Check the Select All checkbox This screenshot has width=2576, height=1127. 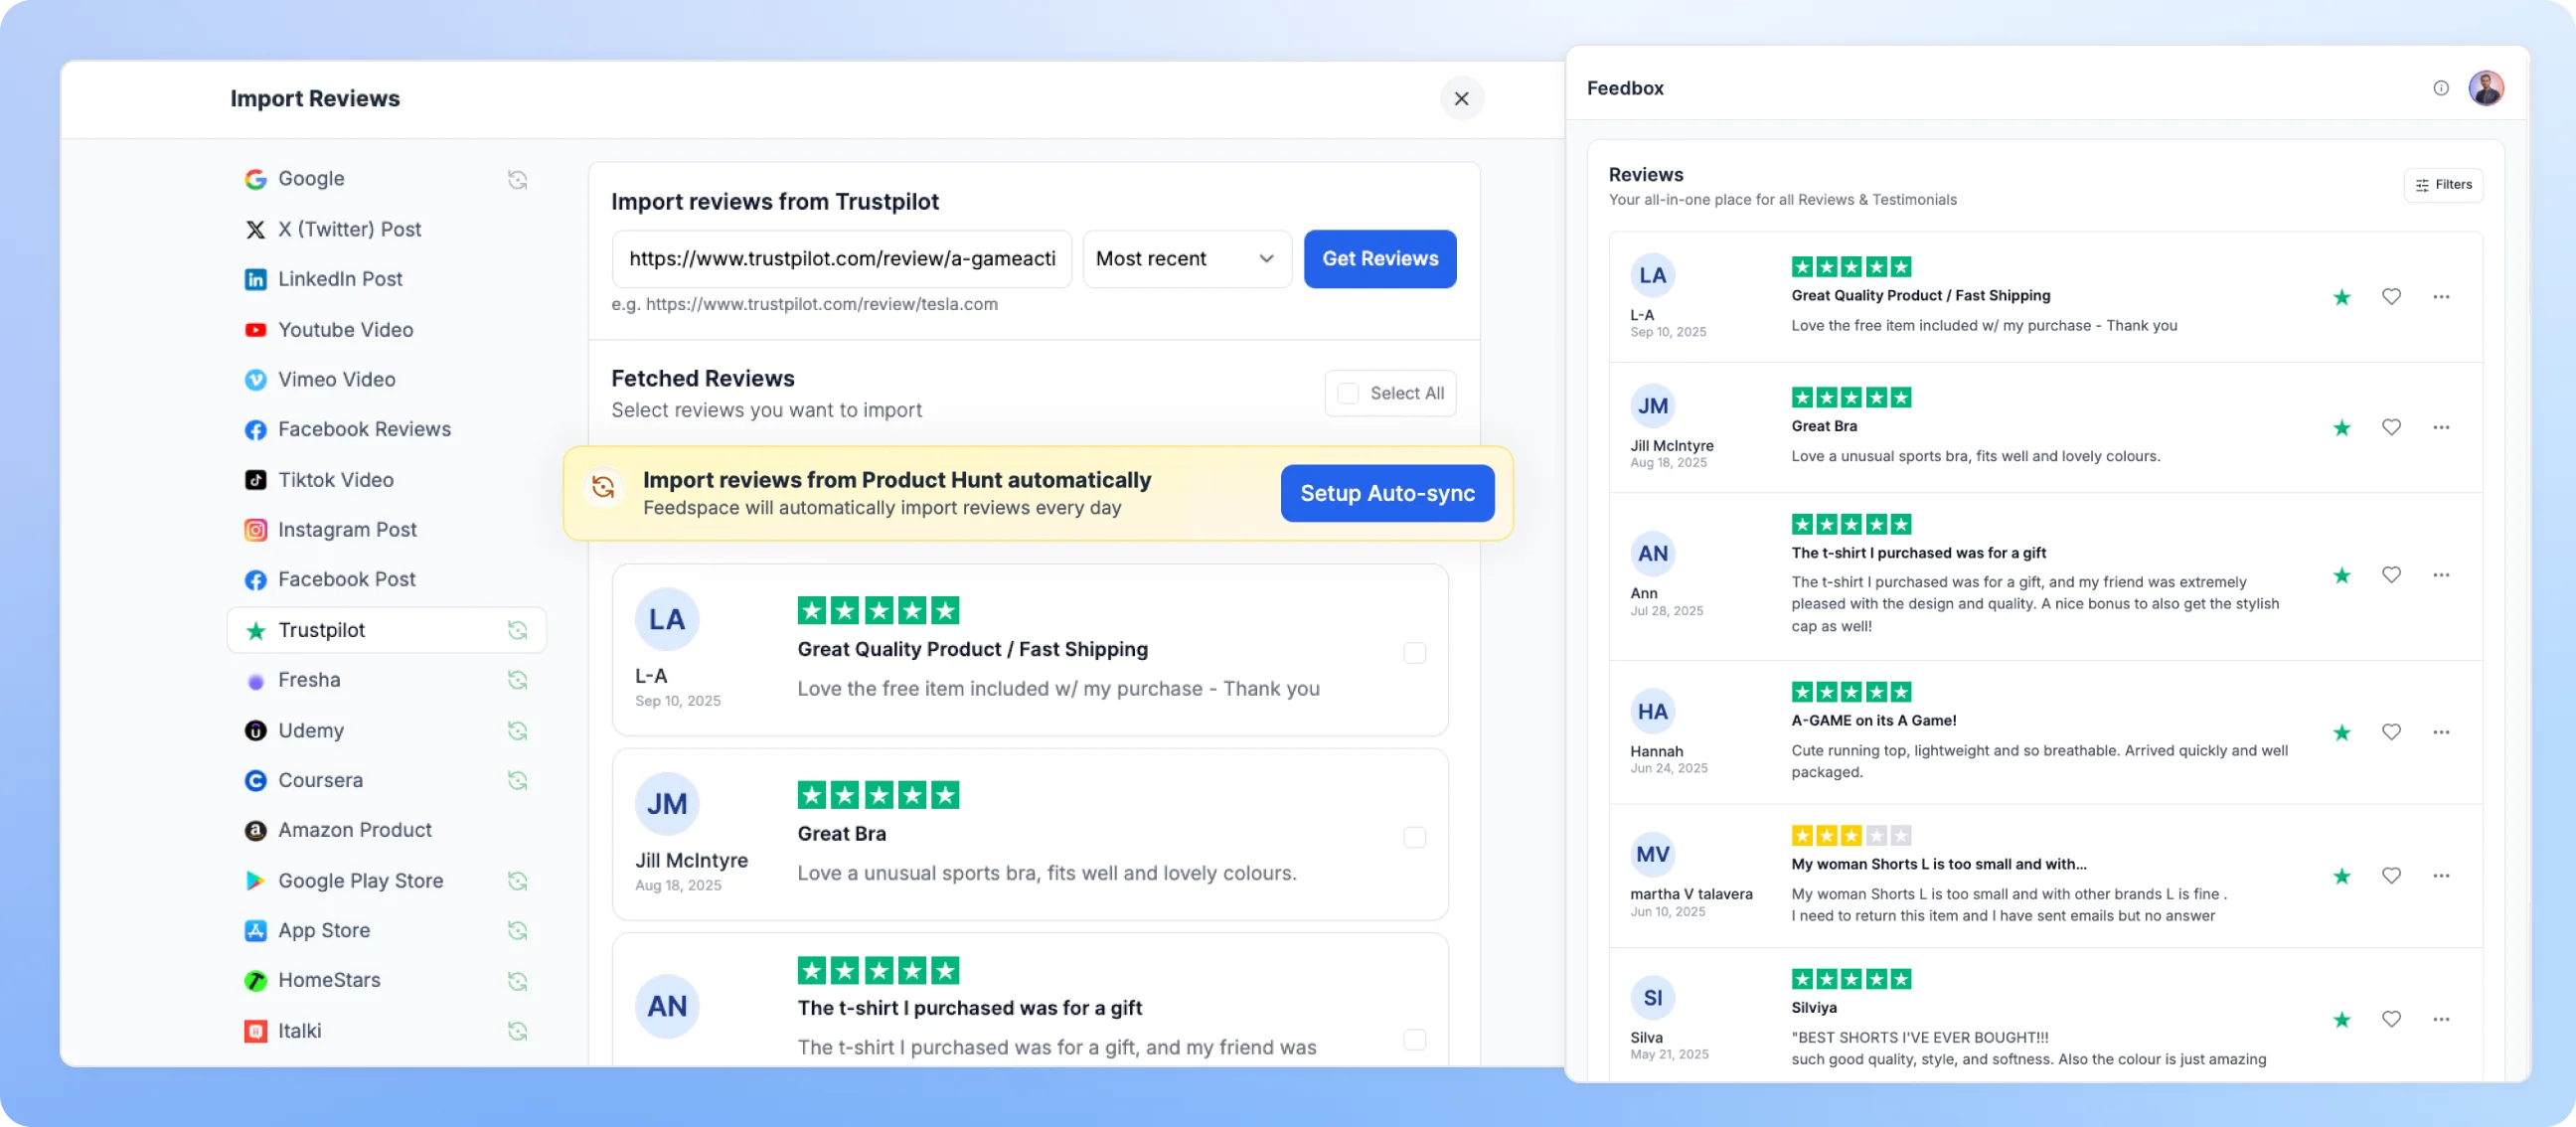click(1348, 394)
